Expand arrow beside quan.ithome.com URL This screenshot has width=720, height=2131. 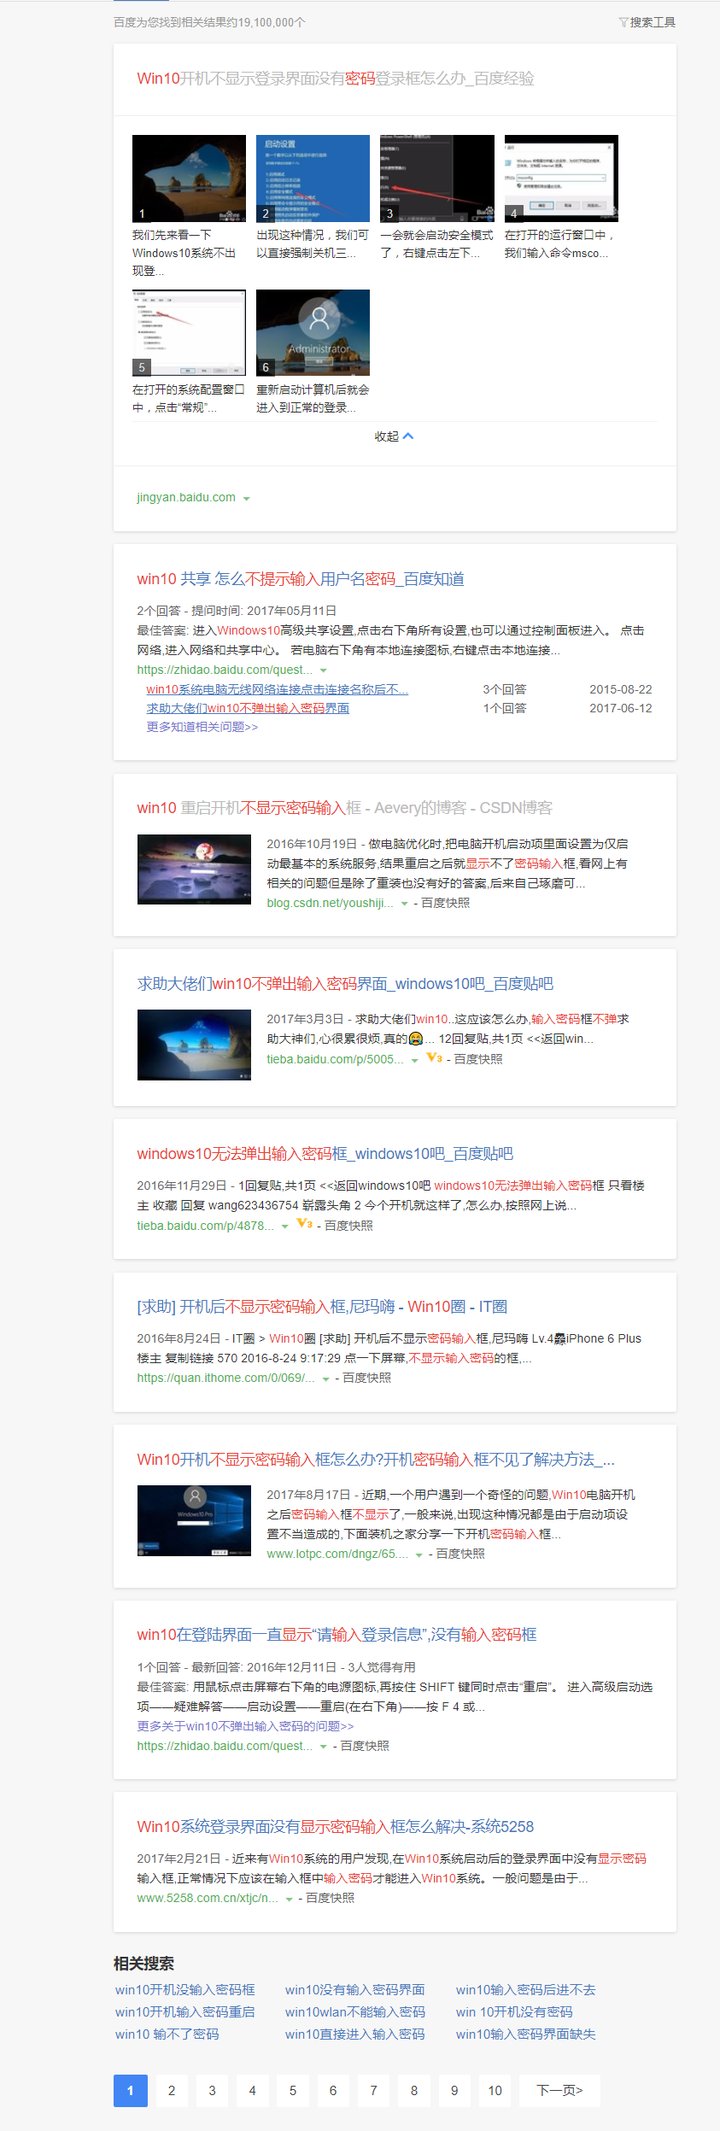tap(325, 1379)
